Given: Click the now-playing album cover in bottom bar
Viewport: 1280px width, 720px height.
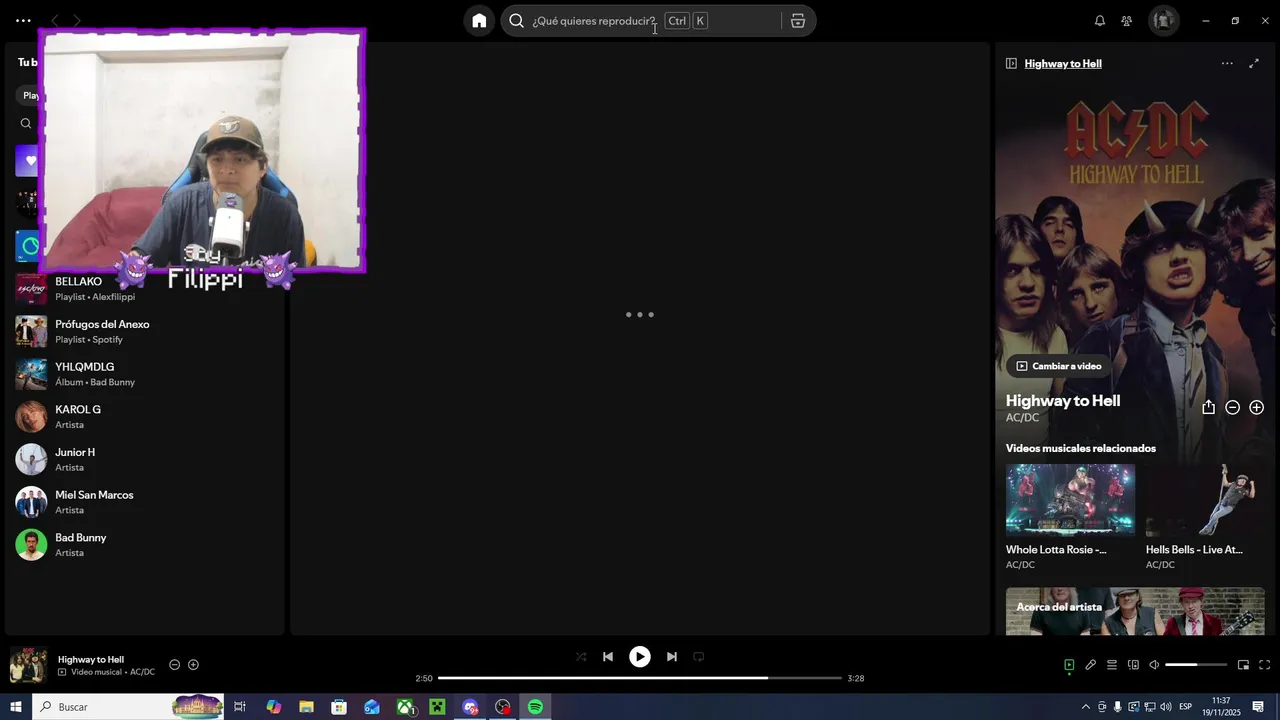Looking at the screenshot, I should 28,665.
